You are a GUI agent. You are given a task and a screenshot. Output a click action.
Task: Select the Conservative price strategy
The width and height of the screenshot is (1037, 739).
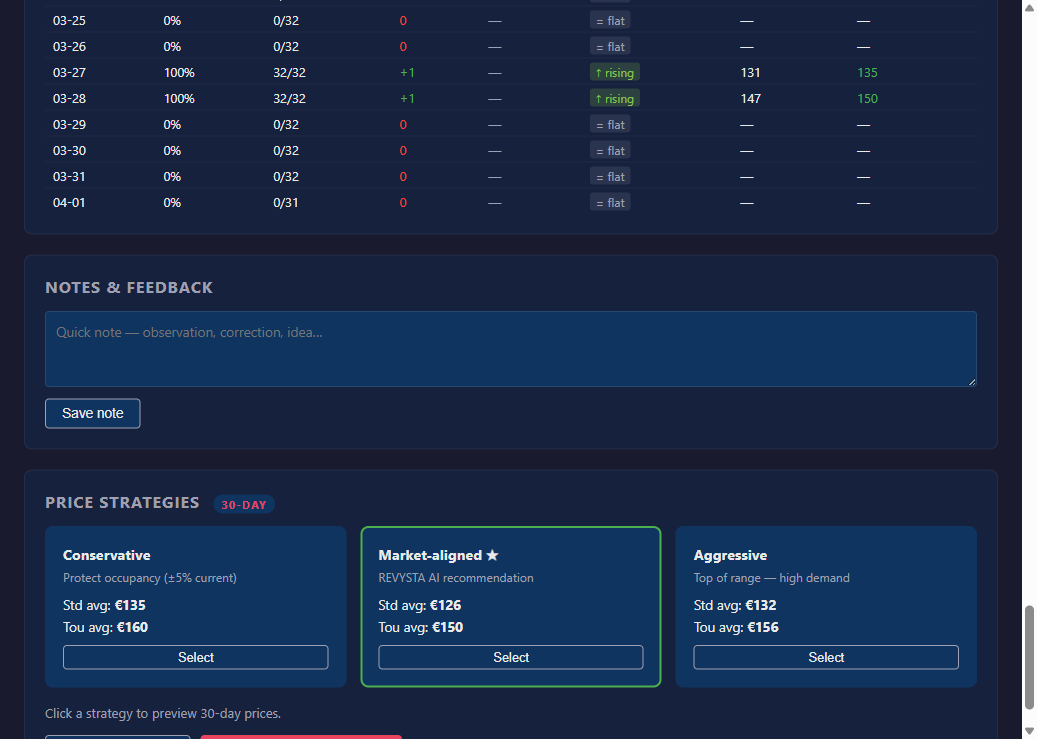pyautogui.click(x=196, y=657)
